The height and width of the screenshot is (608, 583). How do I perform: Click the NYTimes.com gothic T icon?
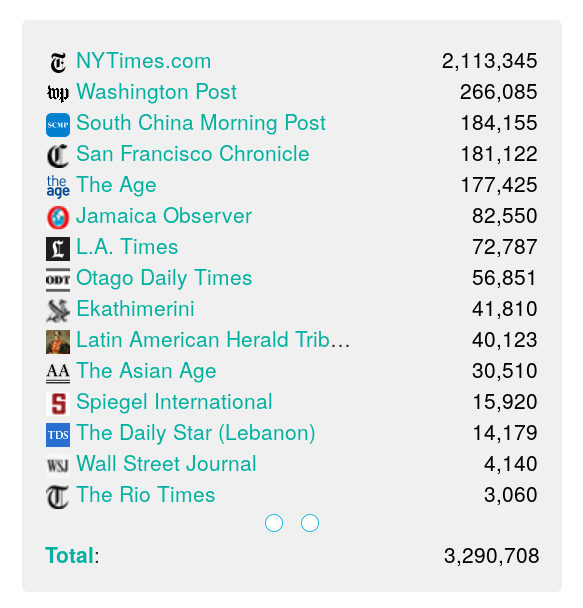58,62
